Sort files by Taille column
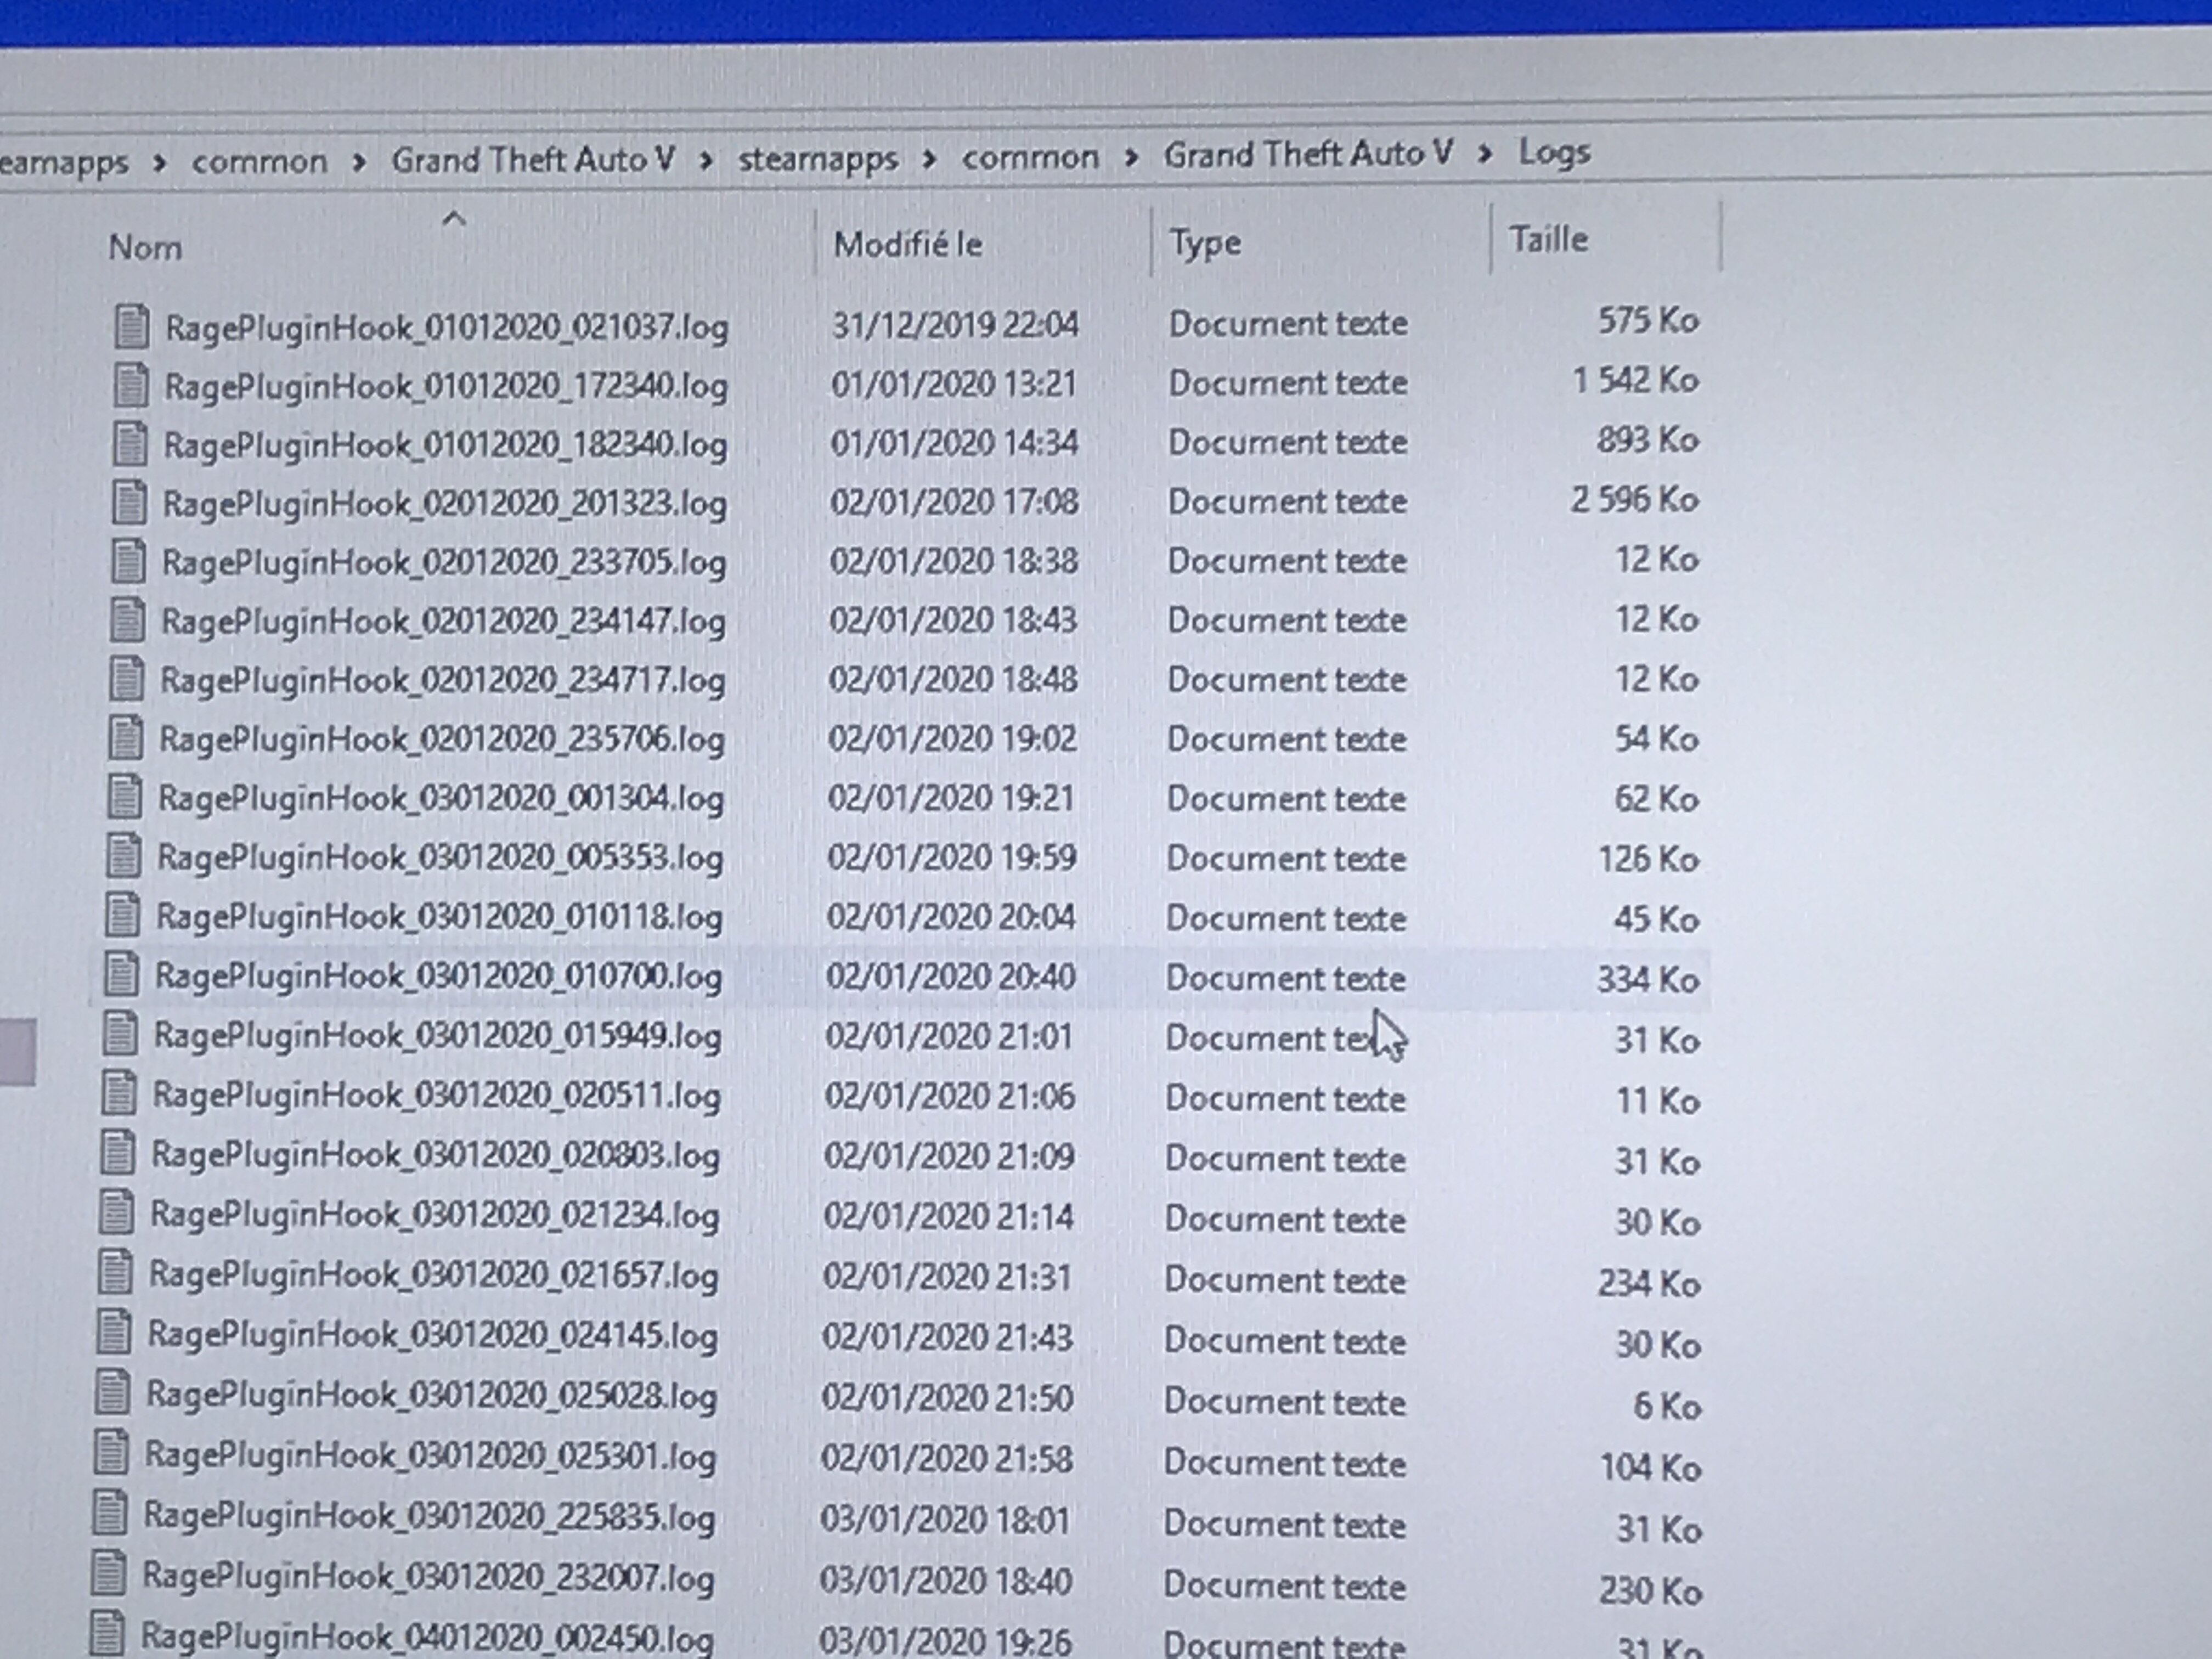Screen dimensions: 2212x1659 tap(1548, 239)
